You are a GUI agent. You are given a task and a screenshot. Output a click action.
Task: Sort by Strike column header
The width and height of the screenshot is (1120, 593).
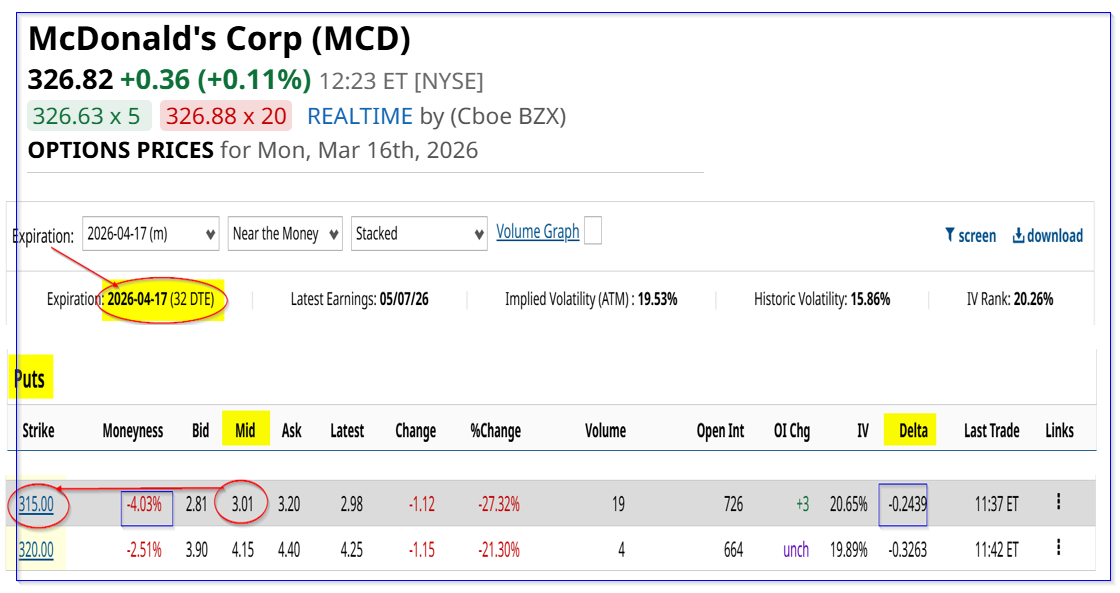38,431
